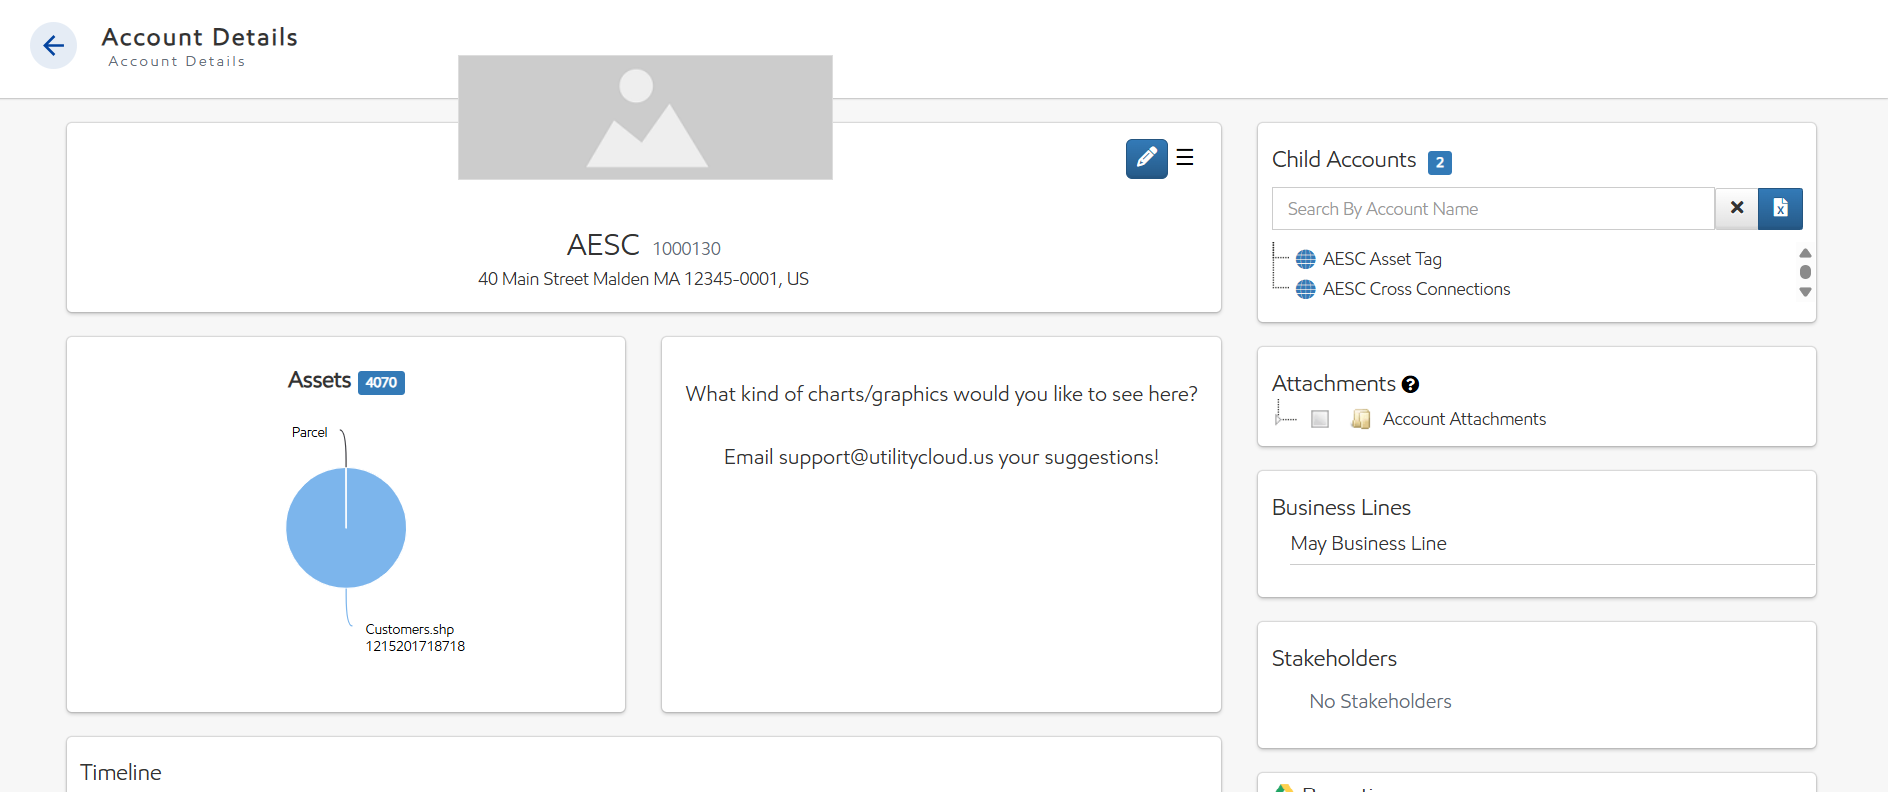1888x792 pixels.
Task: Click the Customers.shp chart label
Action: tap(415, 637)
